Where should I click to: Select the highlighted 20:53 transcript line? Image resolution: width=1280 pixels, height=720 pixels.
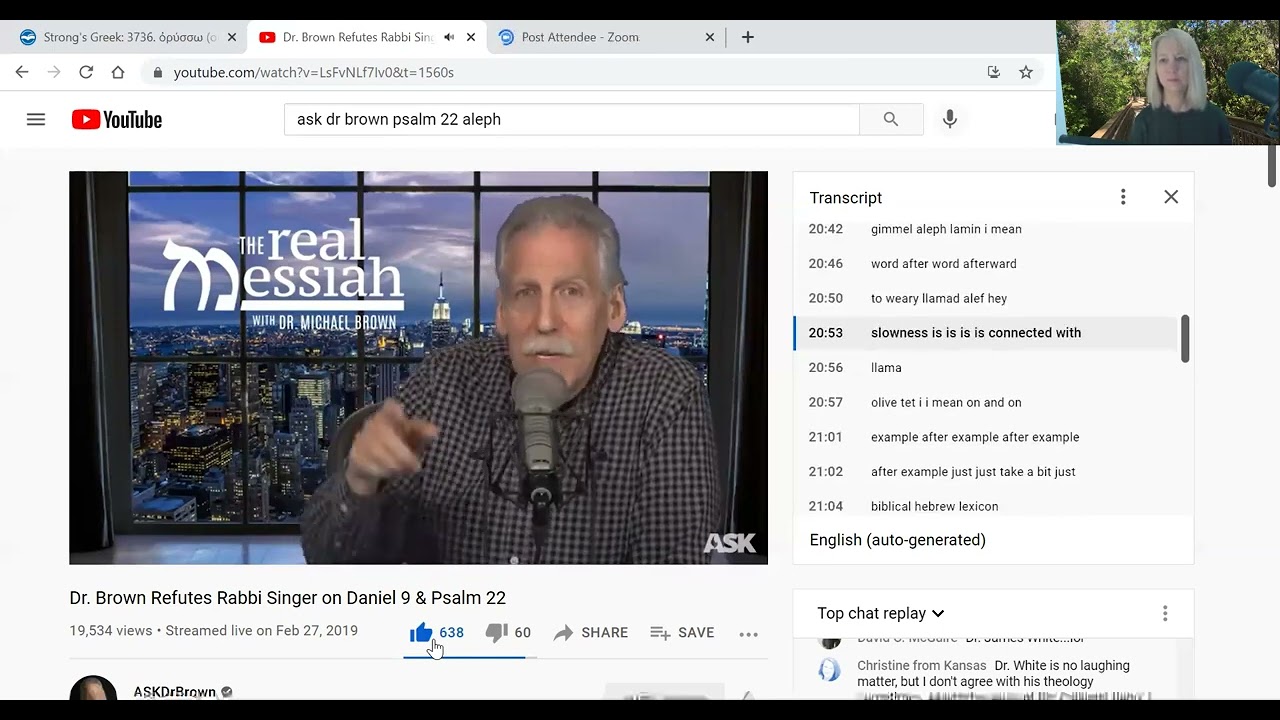985,333
